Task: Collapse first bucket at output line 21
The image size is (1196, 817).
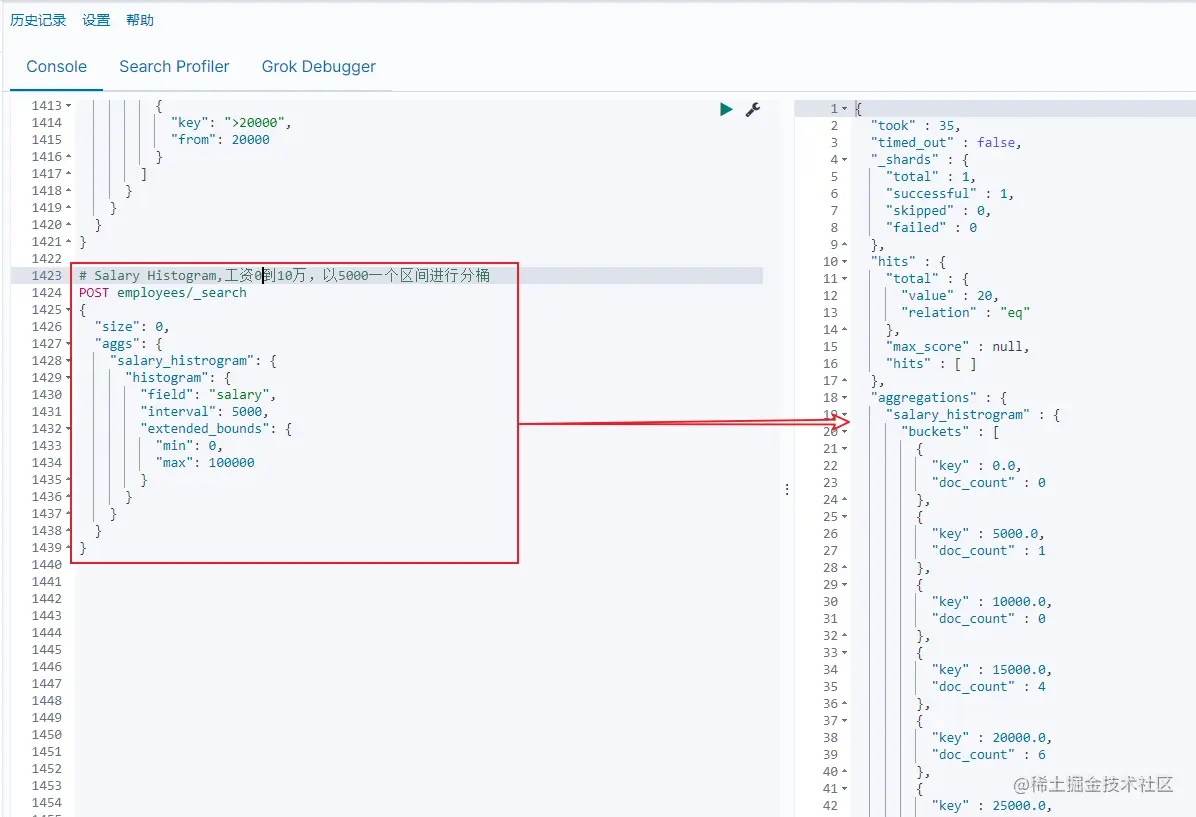Action: point(844,449)
